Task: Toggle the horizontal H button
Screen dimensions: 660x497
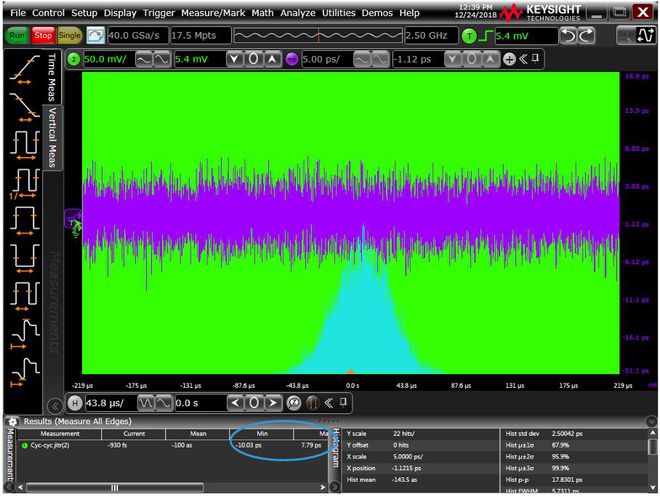Action: (75, 403)
